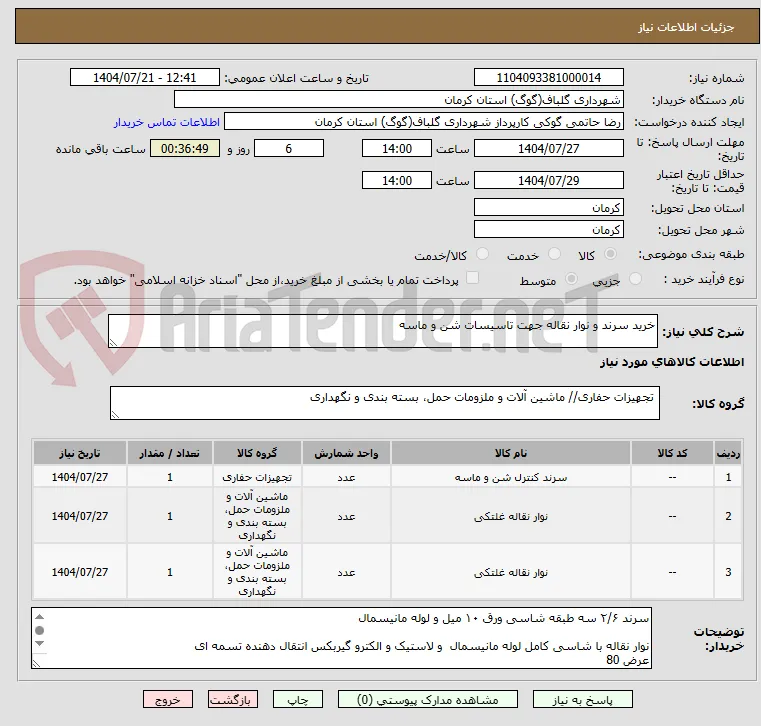Select the متوسط purchase type radio
Viewport: 761px width, 726px height.
[x=572, y=279]
